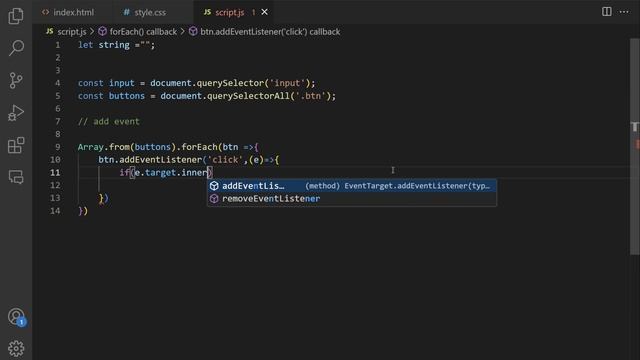
Task: Open the Explorer view in activity bar
Action: click(x=16, y=16)
